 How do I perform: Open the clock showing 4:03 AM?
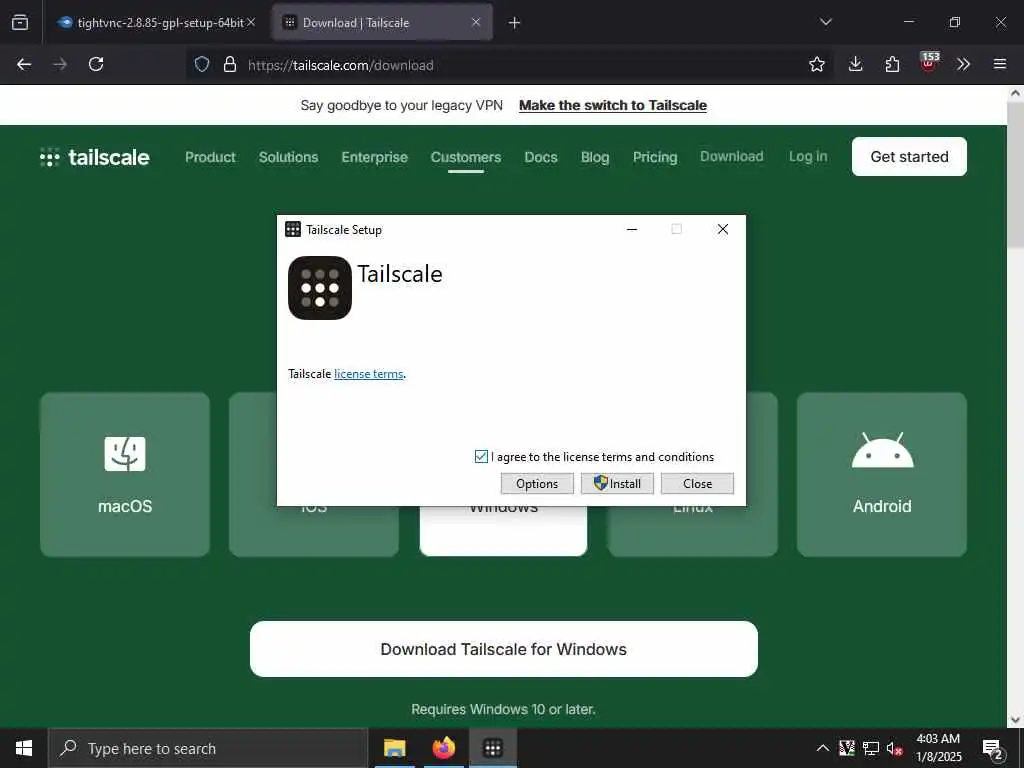938,748
